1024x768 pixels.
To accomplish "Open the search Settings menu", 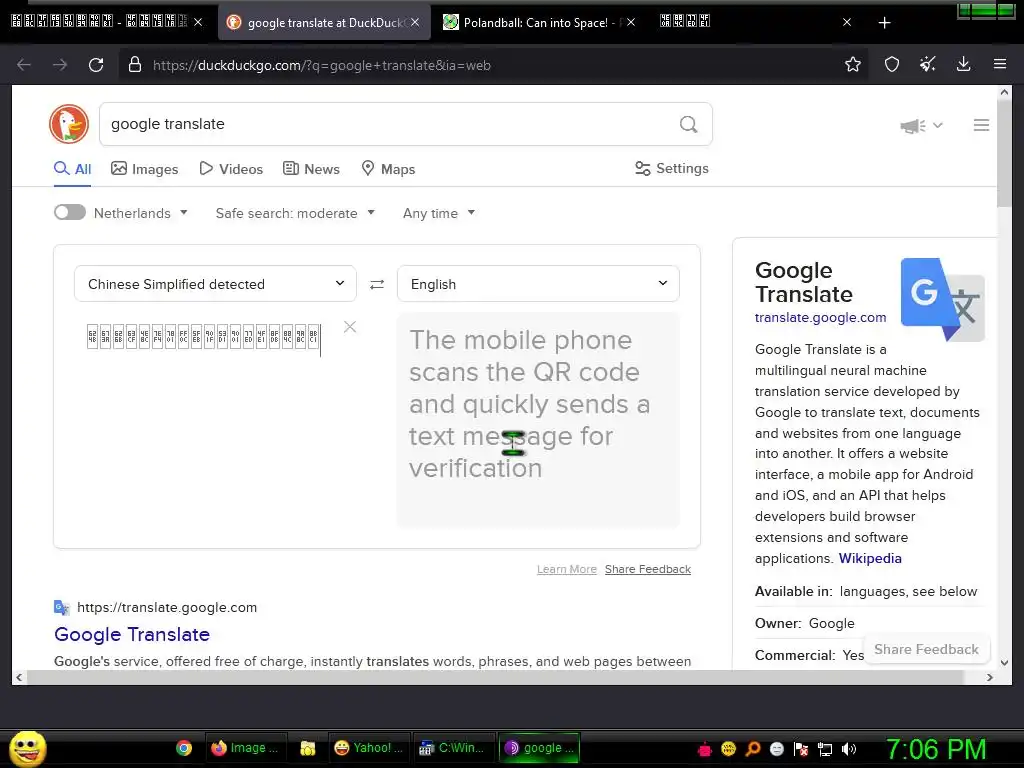I will point(672,168).
